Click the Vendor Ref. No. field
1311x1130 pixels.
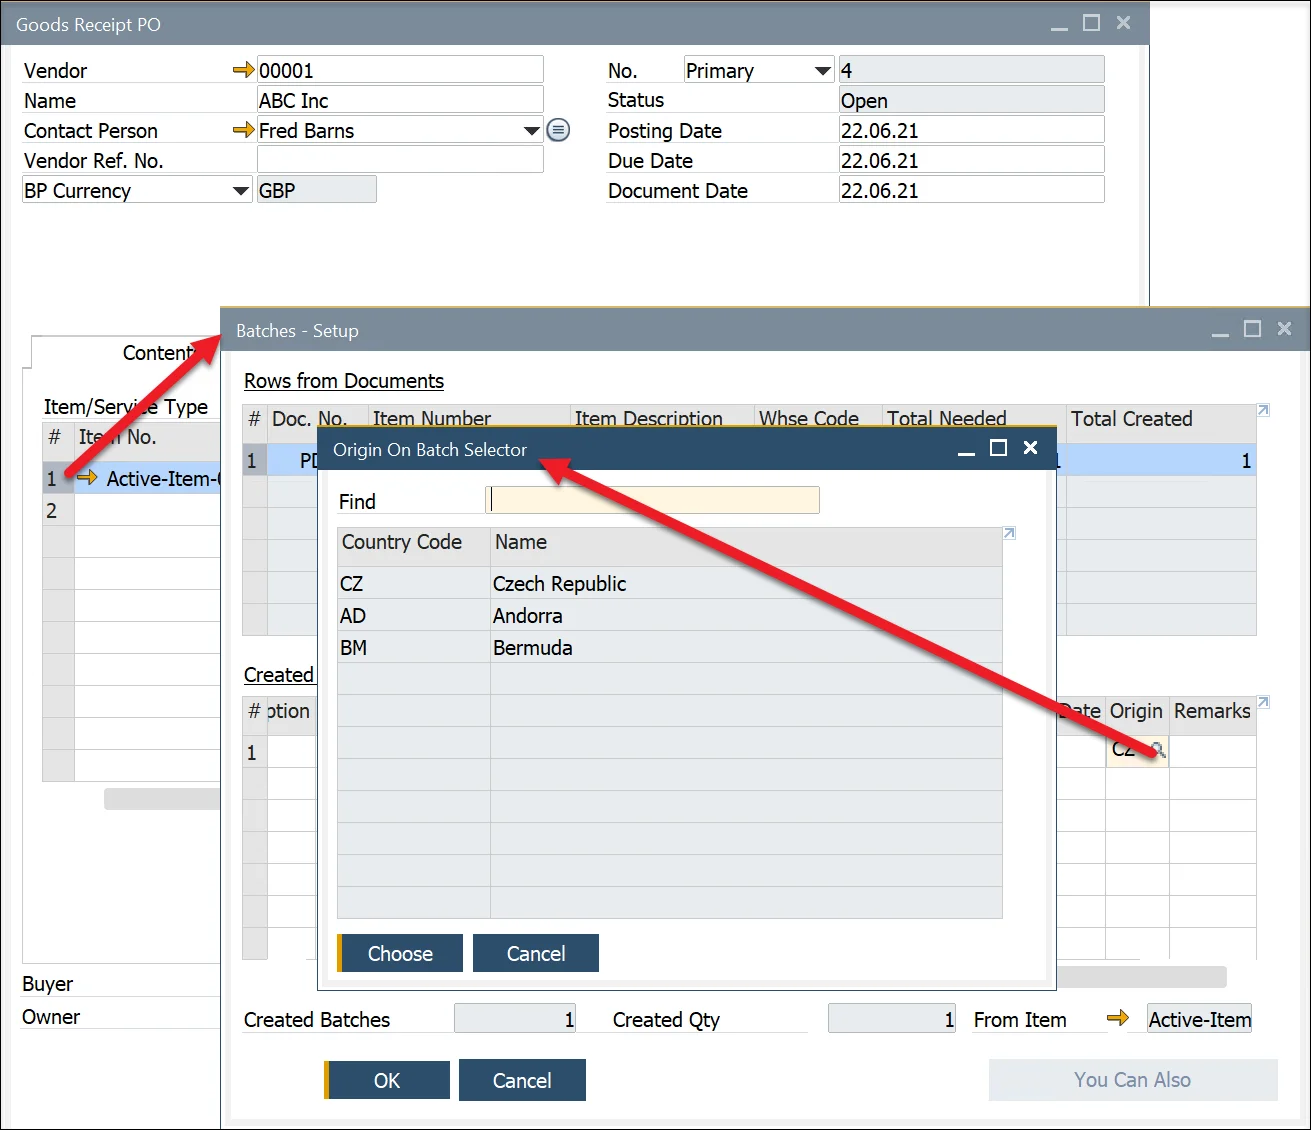(x=400, y=160)
